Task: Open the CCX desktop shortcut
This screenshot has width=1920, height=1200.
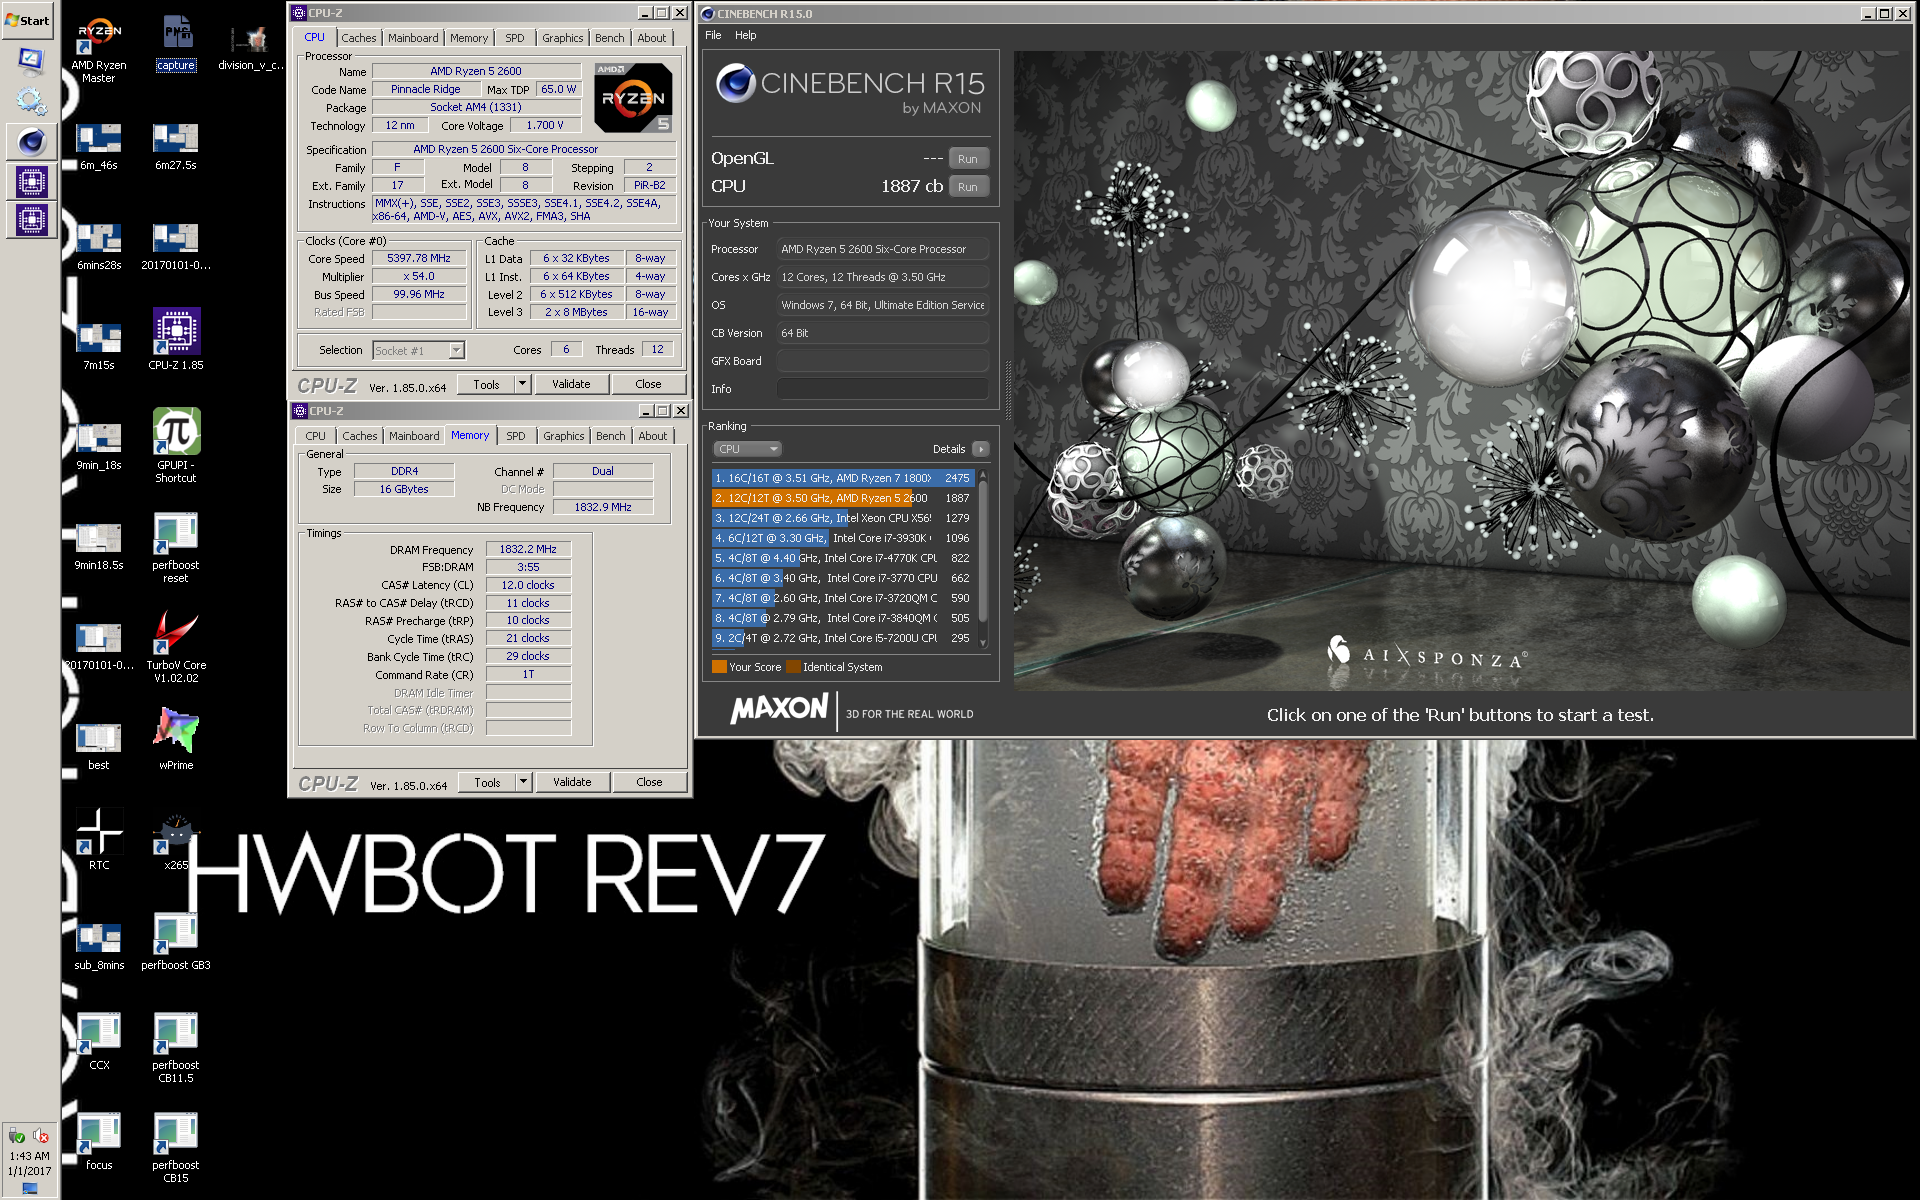Action: click(98, 1040)
